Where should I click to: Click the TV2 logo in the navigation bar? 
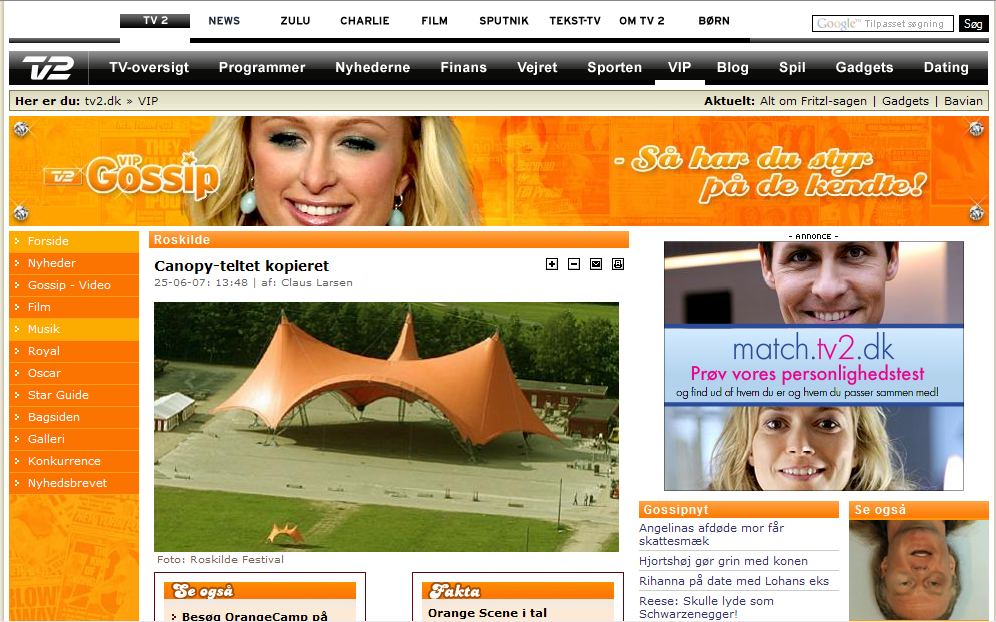(48, 68)
